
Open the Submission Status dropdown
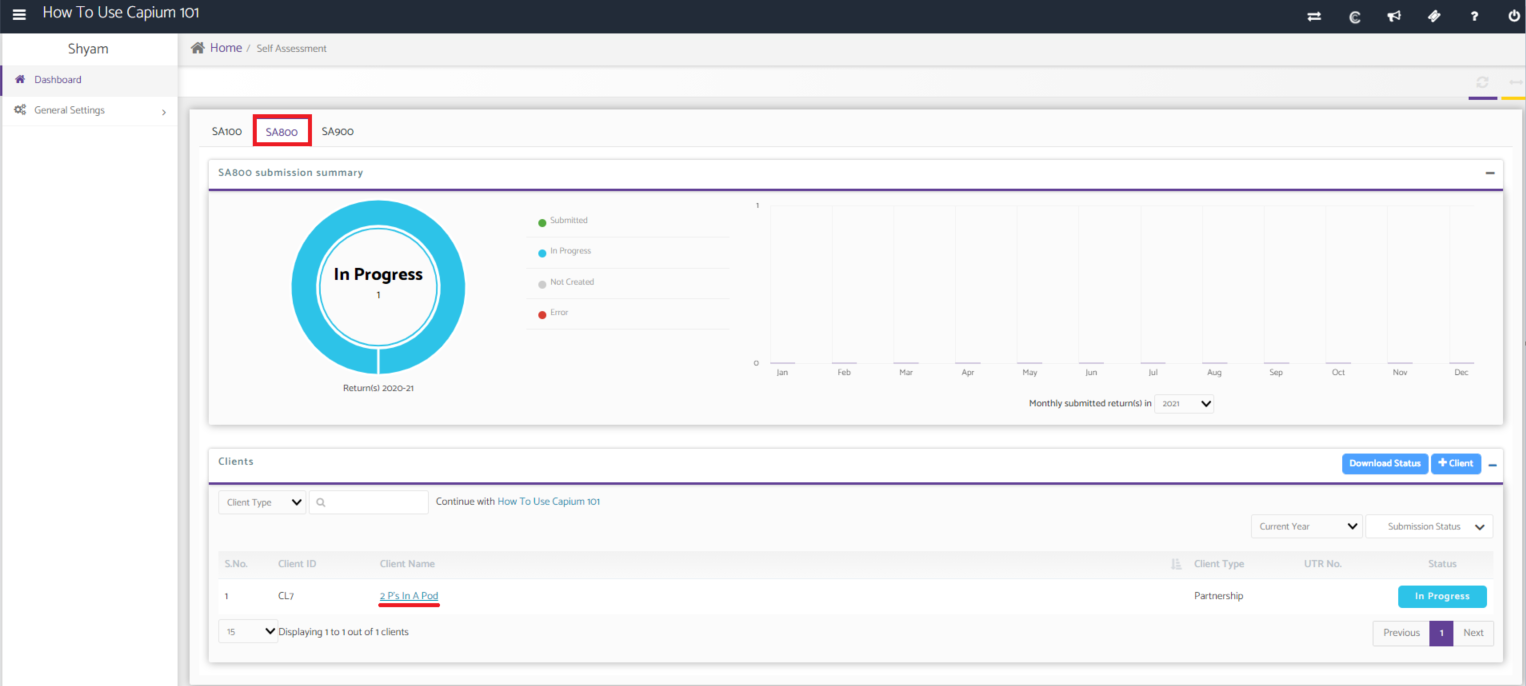pos(1429,526)
